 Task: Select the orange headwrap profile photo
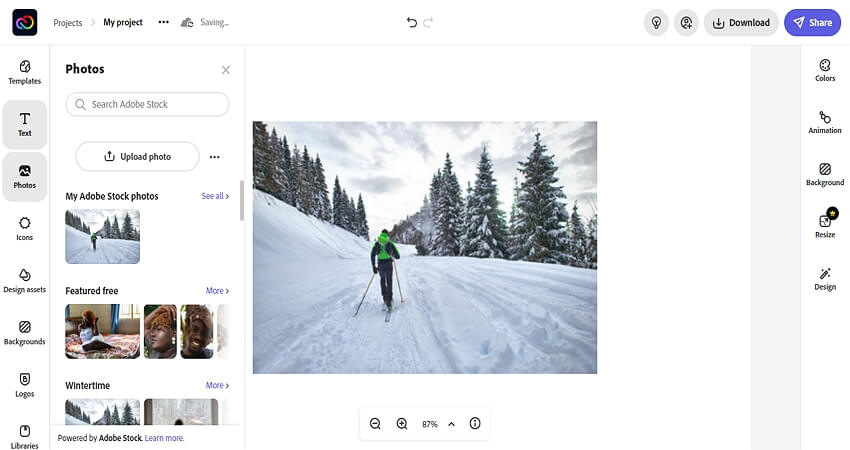[x=160, y=331]
